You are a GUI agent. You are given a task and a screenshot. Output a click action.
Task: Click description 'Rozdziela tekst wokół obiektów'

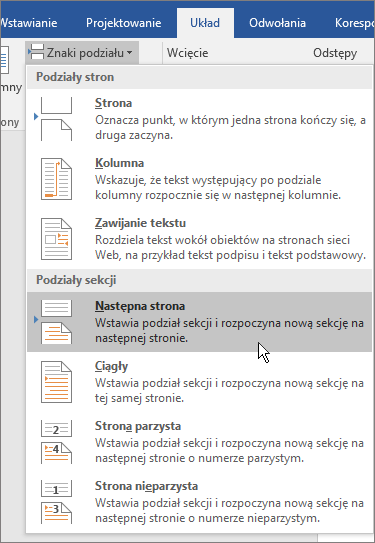pyautogui.click(x=222, y=240)
